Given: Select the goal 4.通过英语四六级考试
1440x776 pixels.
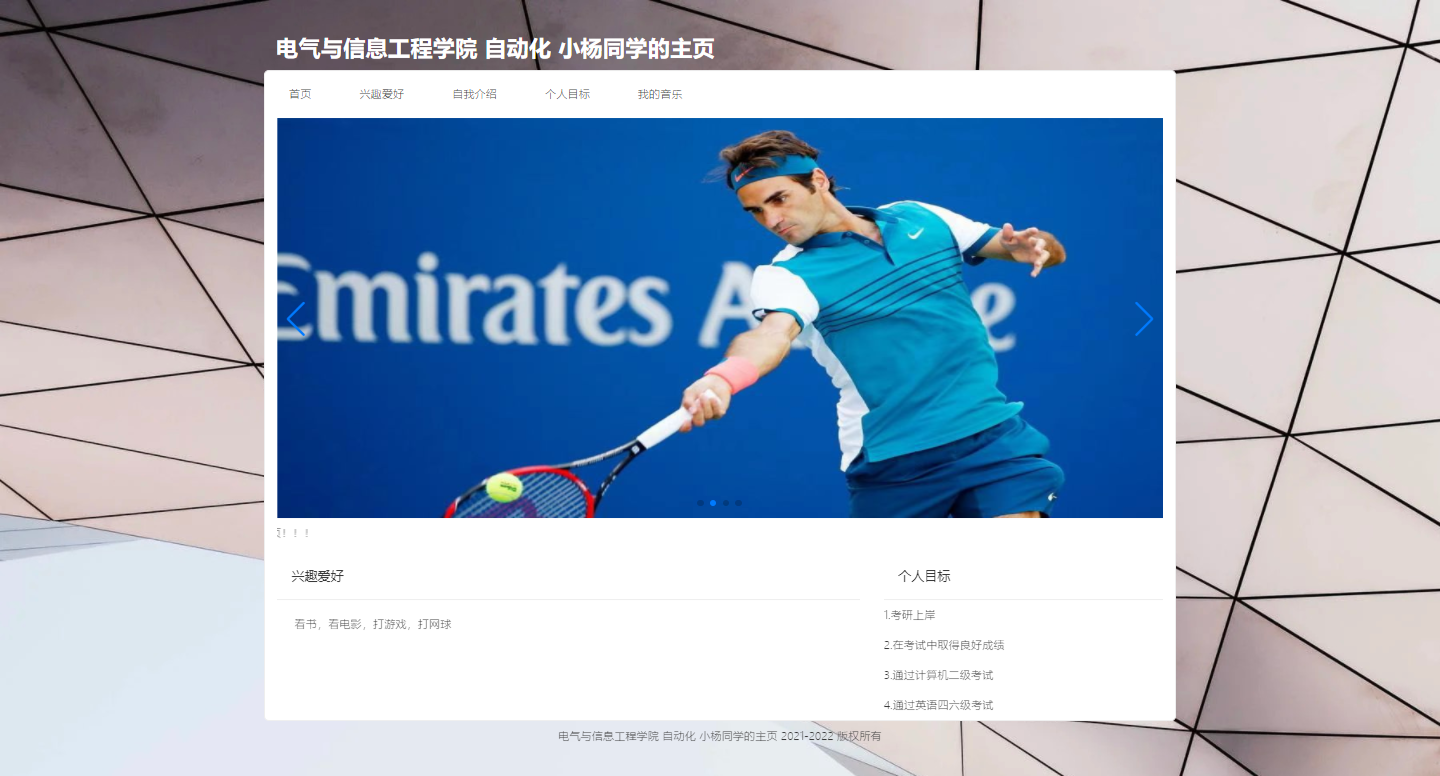Looking at the screenshot, I should coord(938,705).
